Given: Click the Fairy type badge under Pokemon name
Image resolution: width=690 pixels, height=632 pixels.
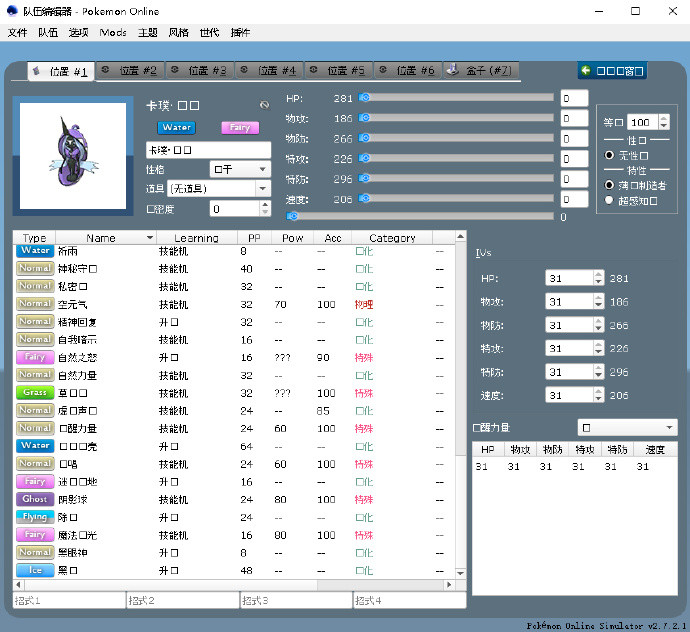Looking at the screenshot, I should 240,127.
